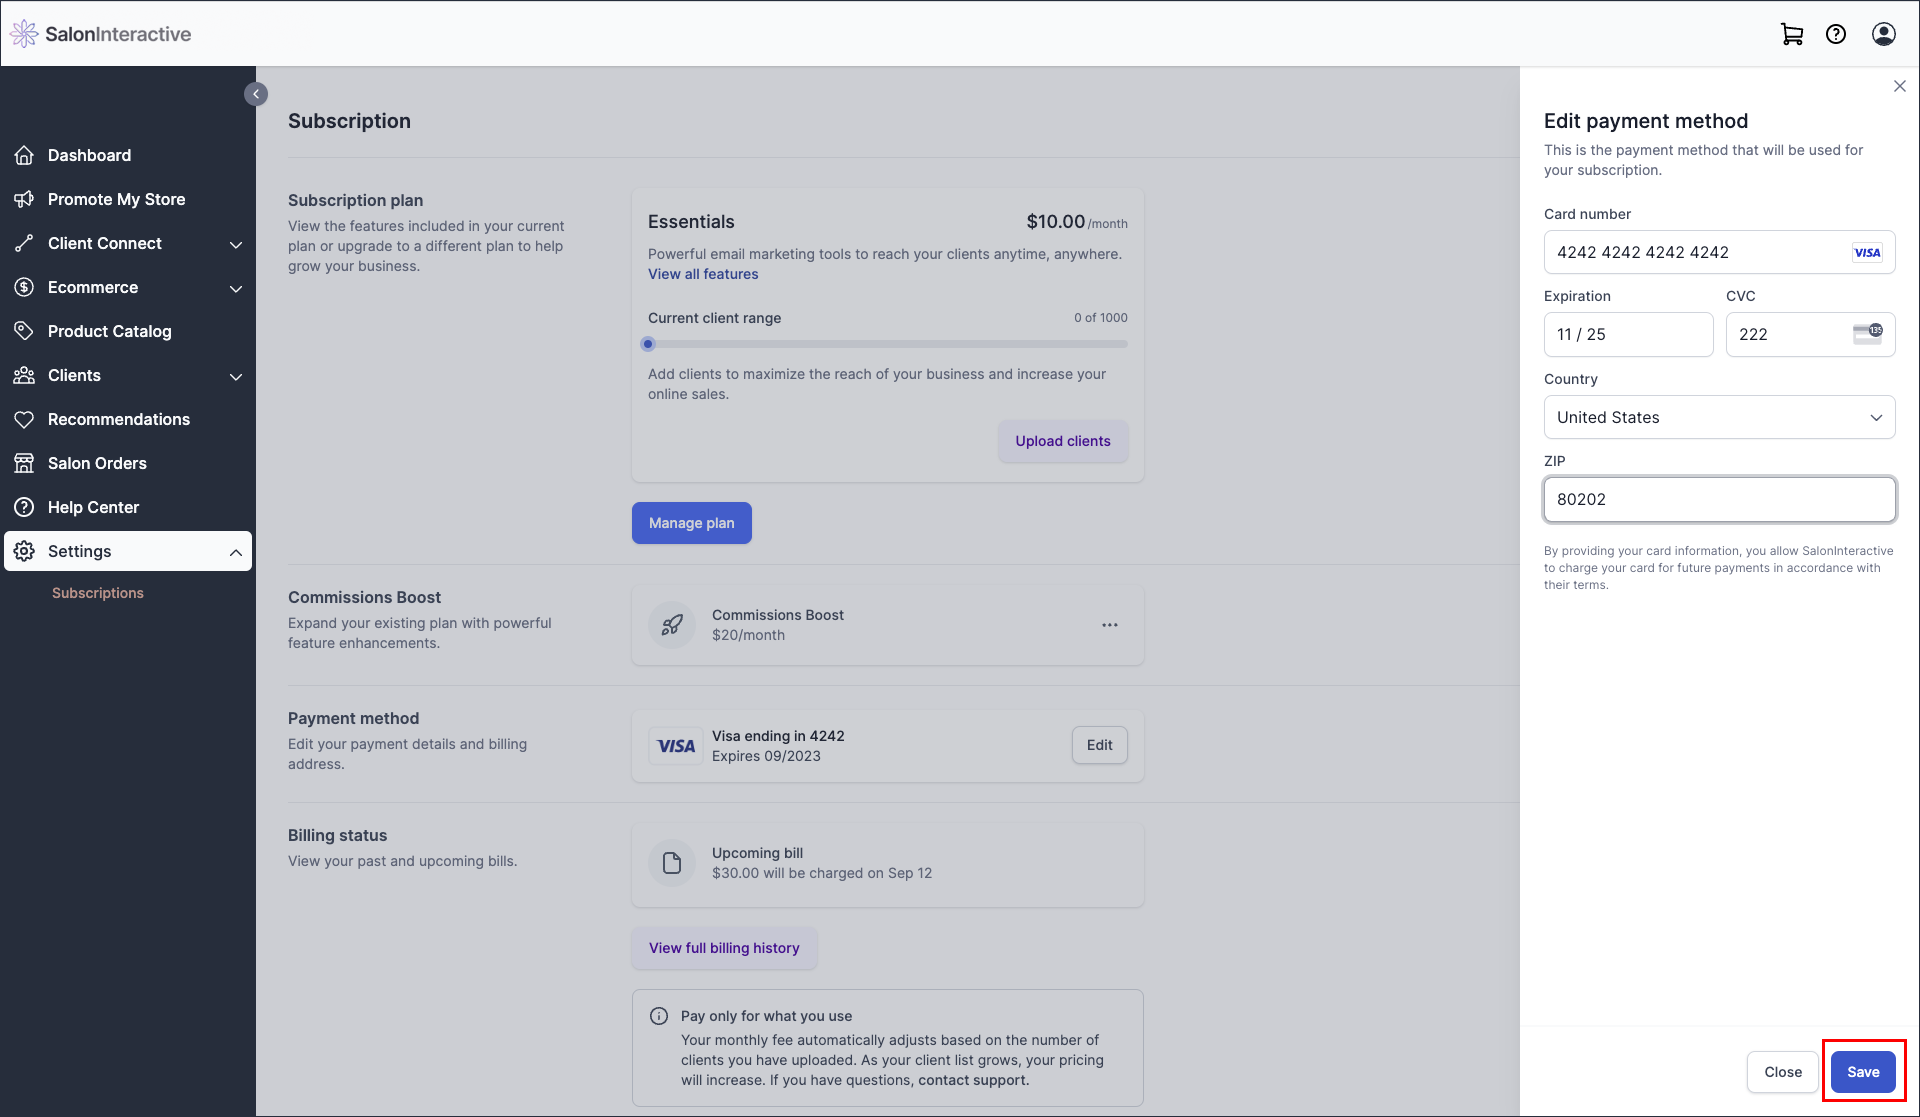Viewport: 1920px width, 1117px height.
Task: Click the Promote My Store icon
Action: pyautogui.click(x=25, y=198)
